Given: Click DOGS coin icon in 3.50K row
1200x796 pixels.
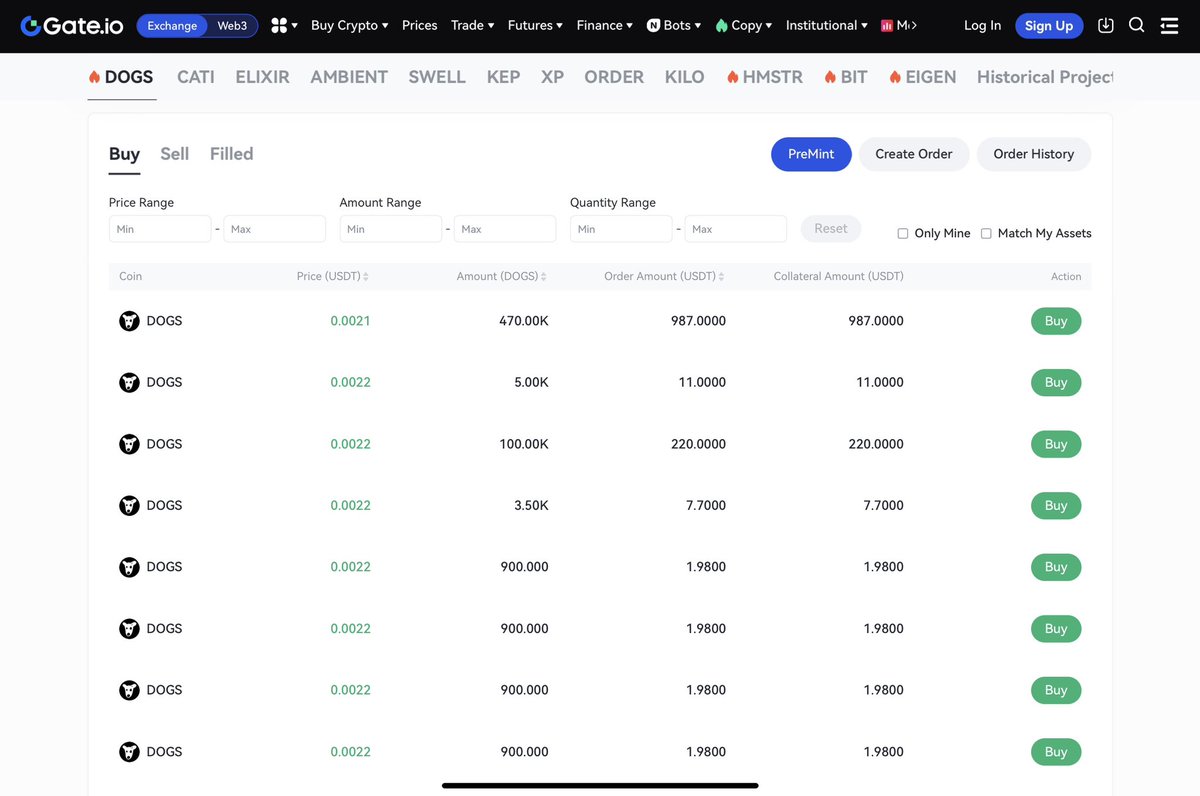Looking at the screenshot, I should click(129, 505).
